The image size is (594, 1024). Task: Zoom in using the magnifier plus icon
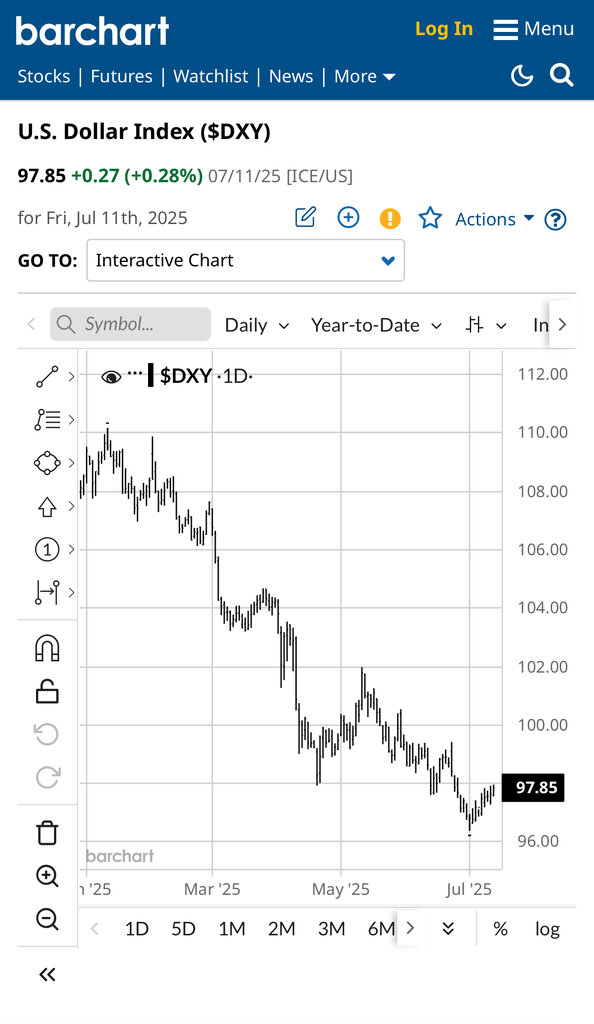coord(47,876)
